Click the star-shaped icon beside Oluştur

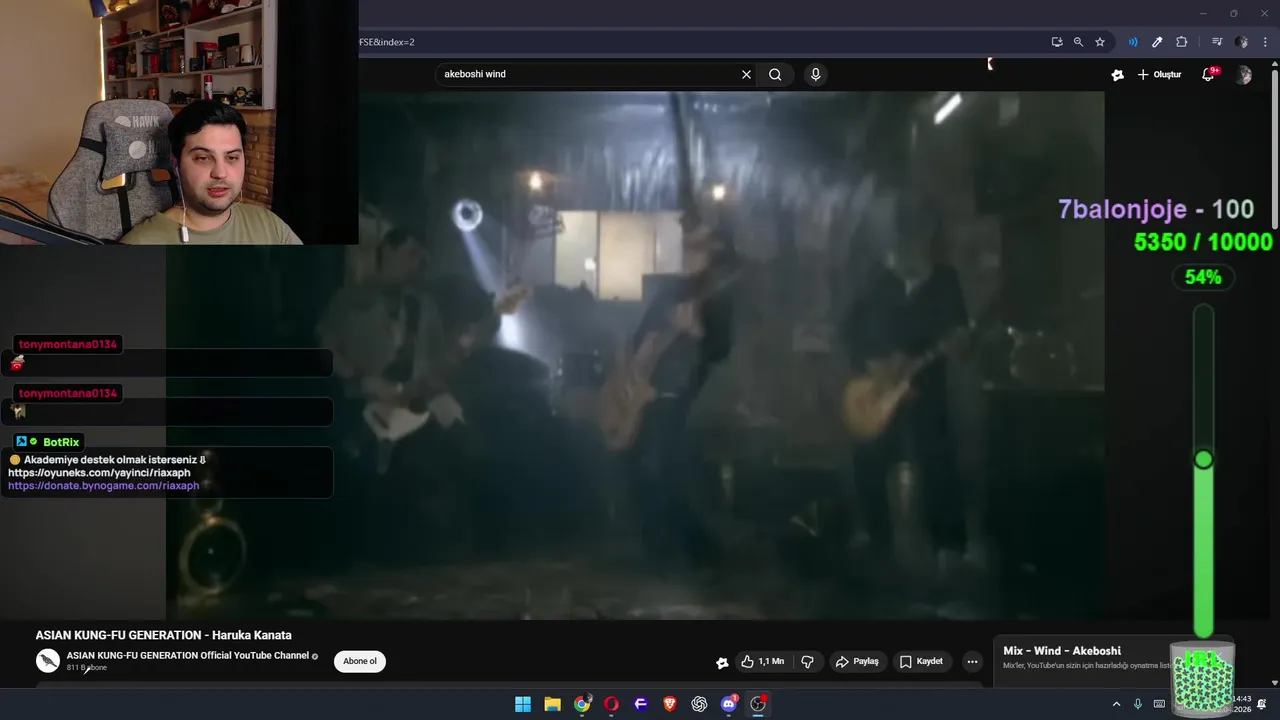1118,75
